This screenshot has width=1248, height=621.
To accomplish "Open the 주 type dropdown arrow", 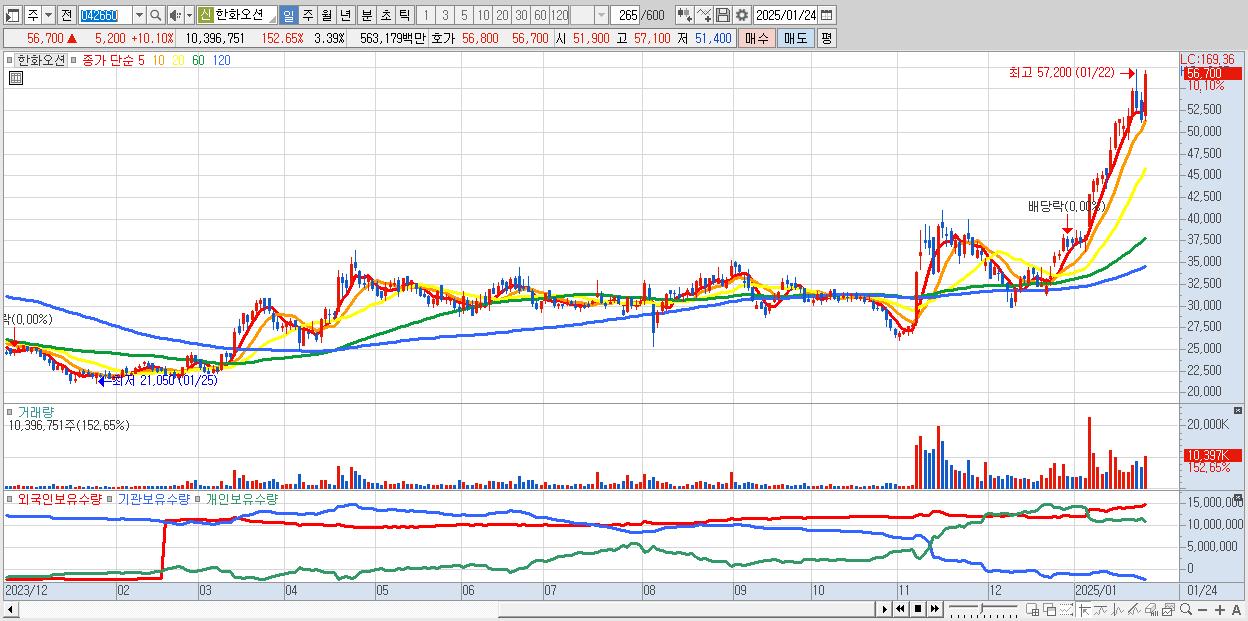I will pyautogui.click(x=48, y=15).
